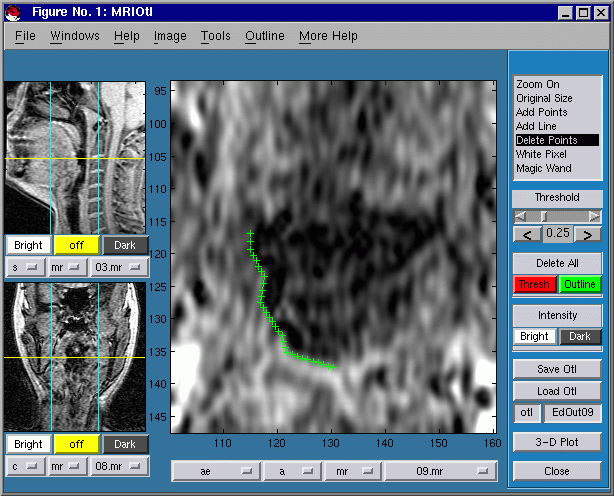Click the Delete All button

click(x=557, y=263)
